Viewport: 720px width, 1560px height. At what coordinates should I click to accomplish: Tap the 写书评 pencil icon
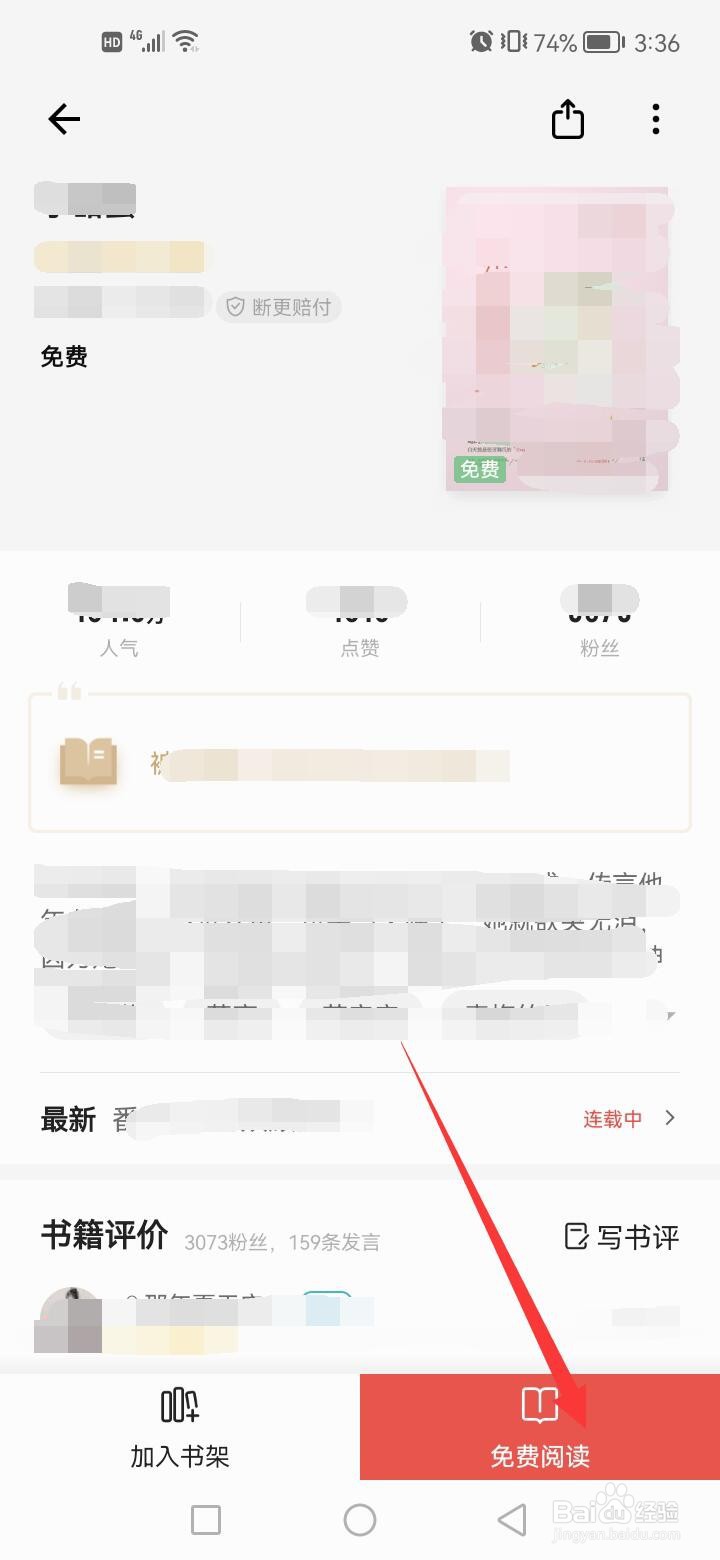pyautogui.click(x=576, y=1236)
